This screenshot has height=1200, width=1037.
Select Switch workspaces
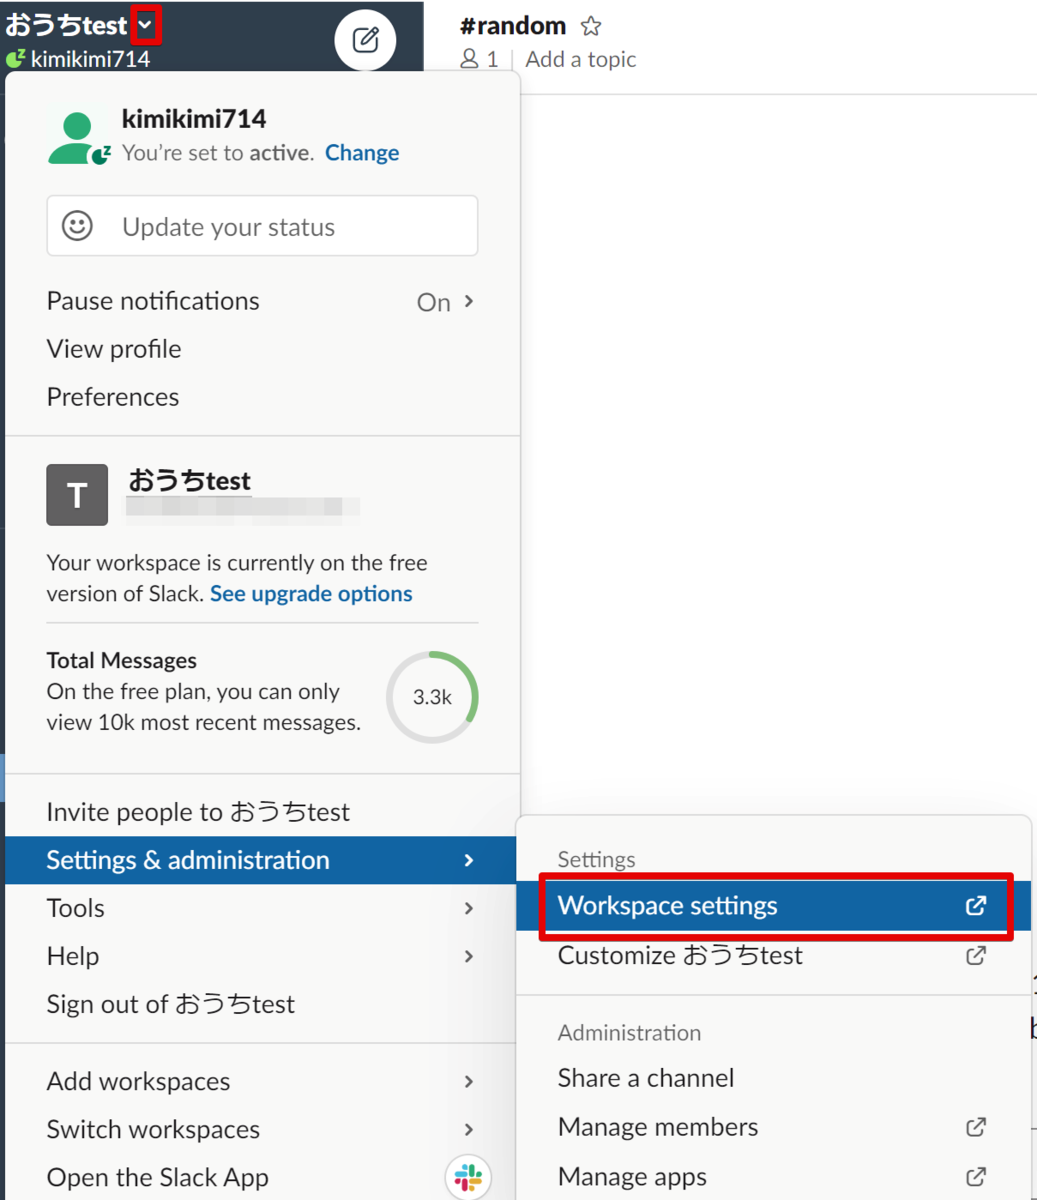click(262, 1129)
